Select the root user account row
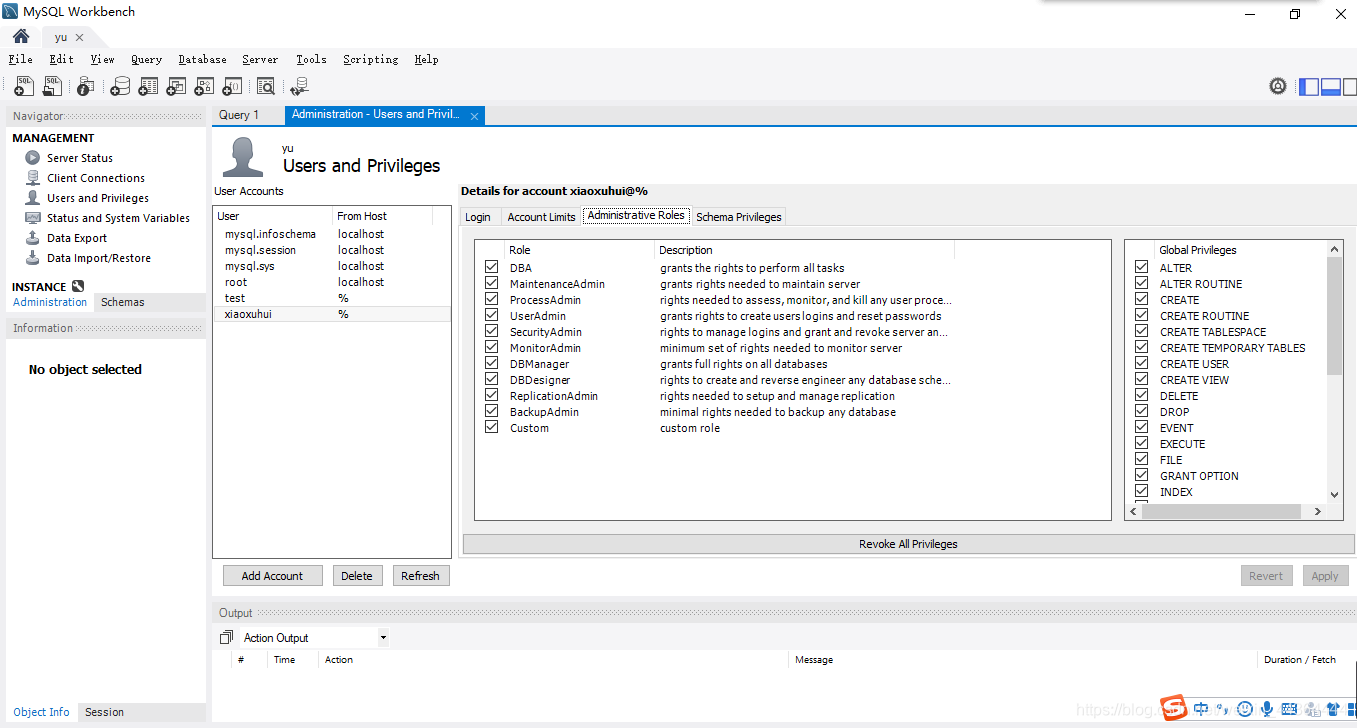1357x728 pixels. tap(332, 282)
